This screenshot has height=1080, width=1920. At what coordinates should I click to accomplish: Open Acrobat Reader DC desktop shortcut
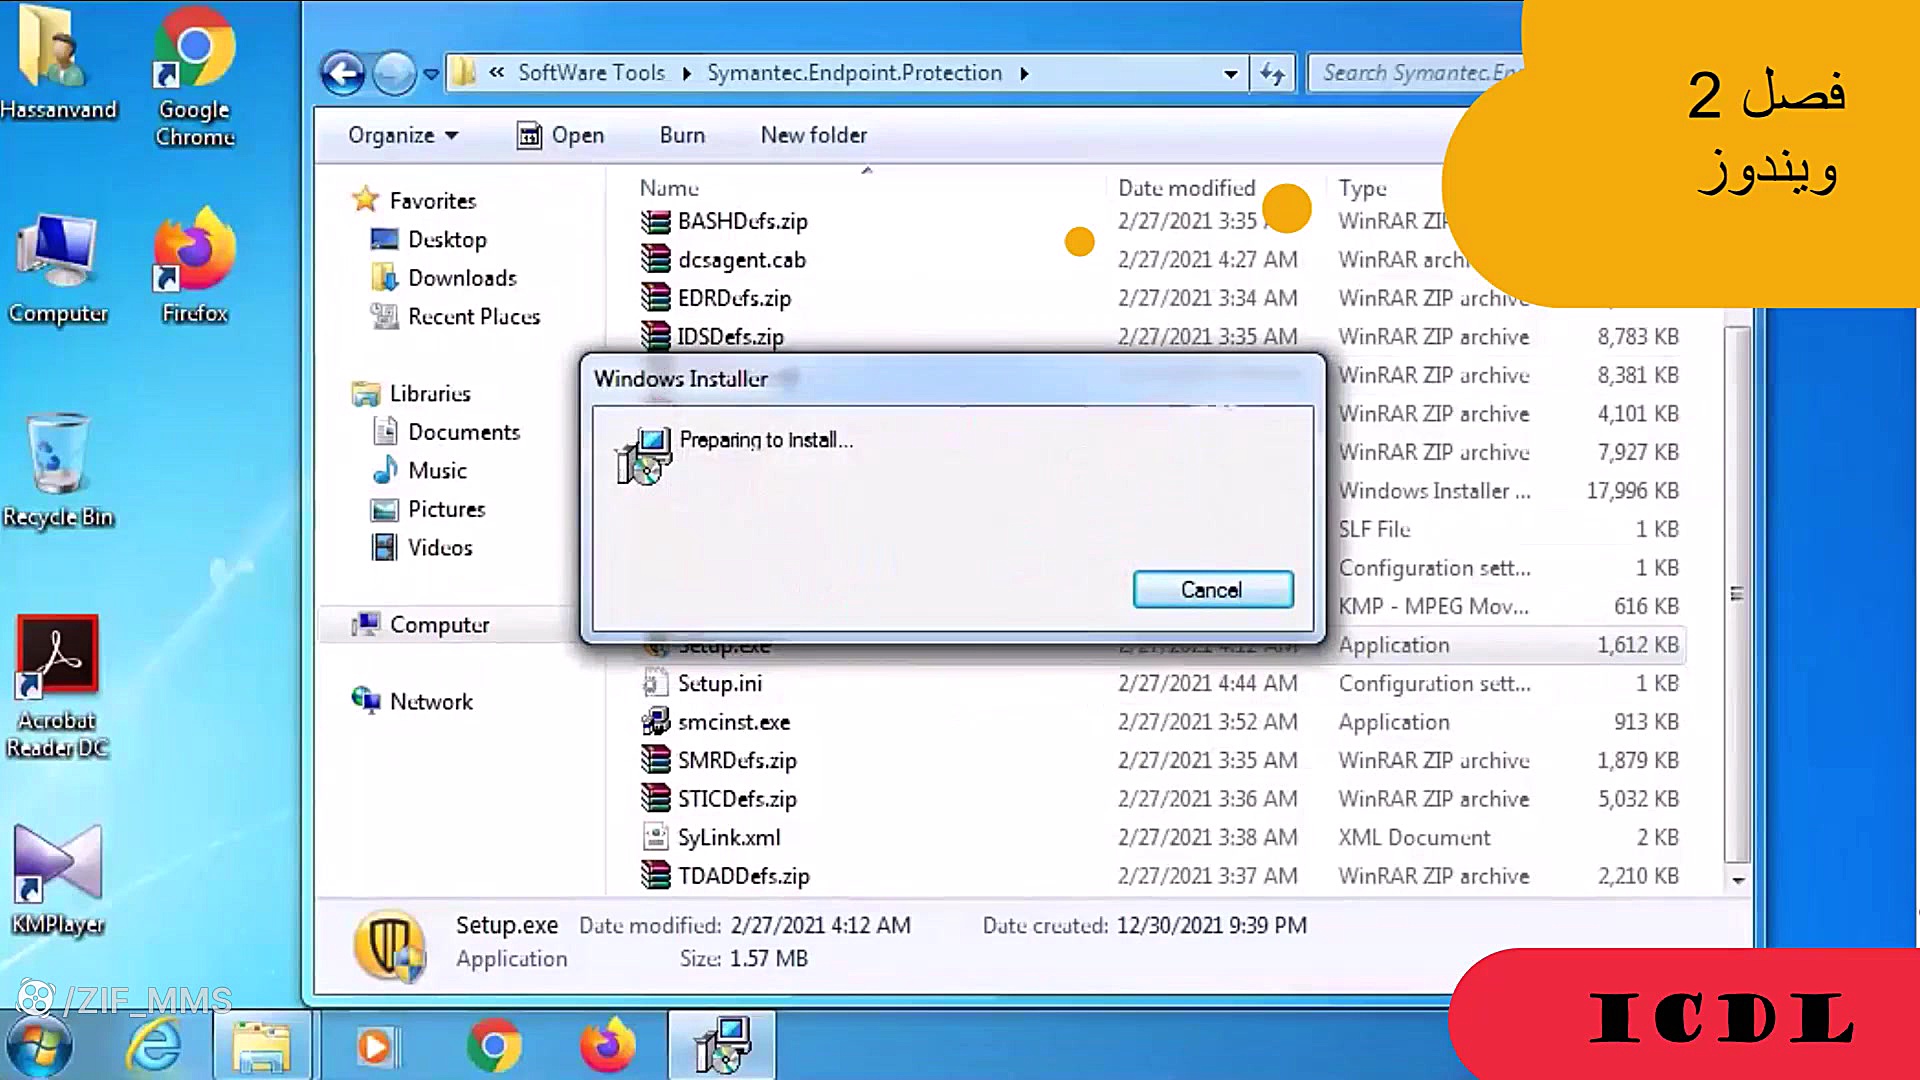pyautogui.click(x=58, y=688)
